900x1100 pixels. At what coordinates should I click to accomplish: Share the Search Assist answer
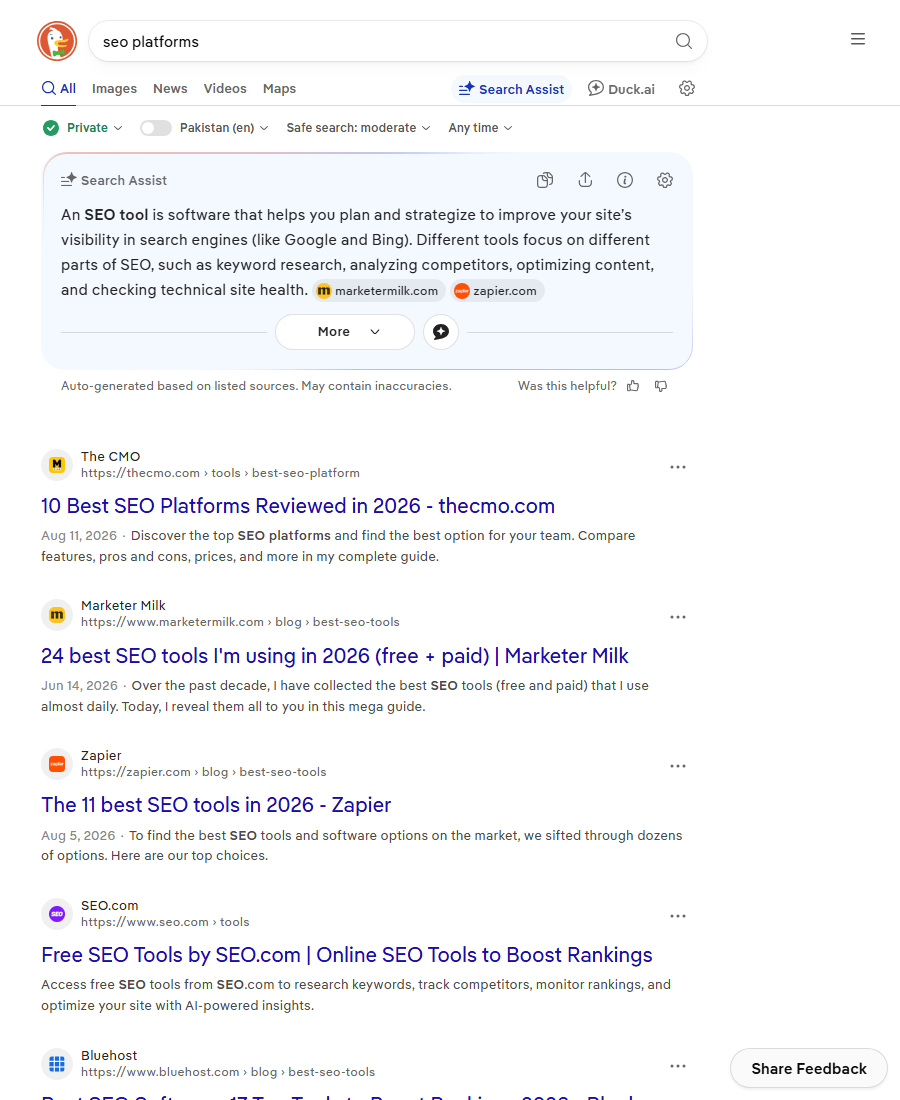585,180
